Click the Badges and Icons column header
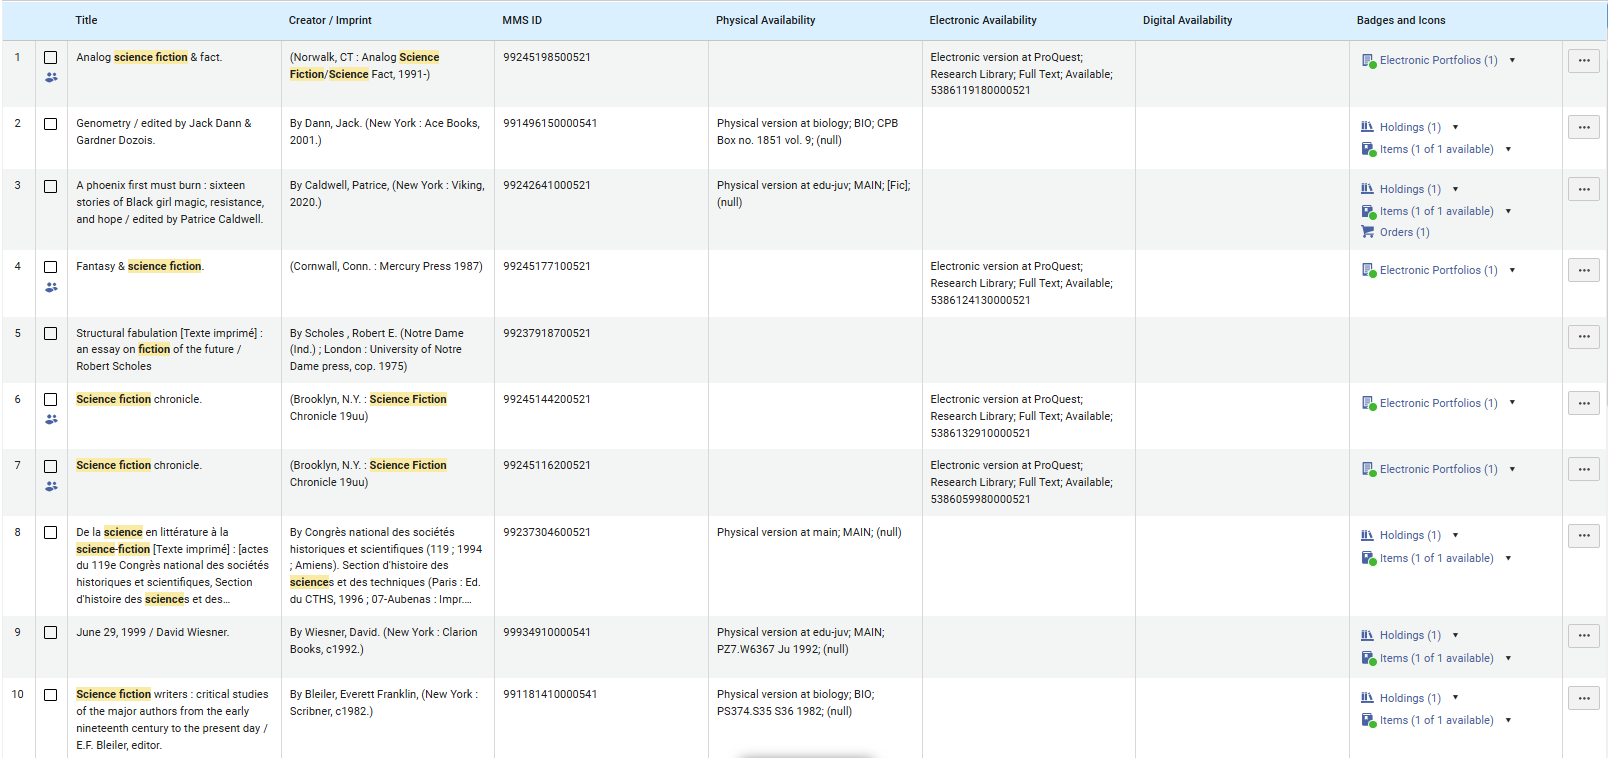Screen dimensions: 1608x758 pyautogui.click(x=1401, y=20)
